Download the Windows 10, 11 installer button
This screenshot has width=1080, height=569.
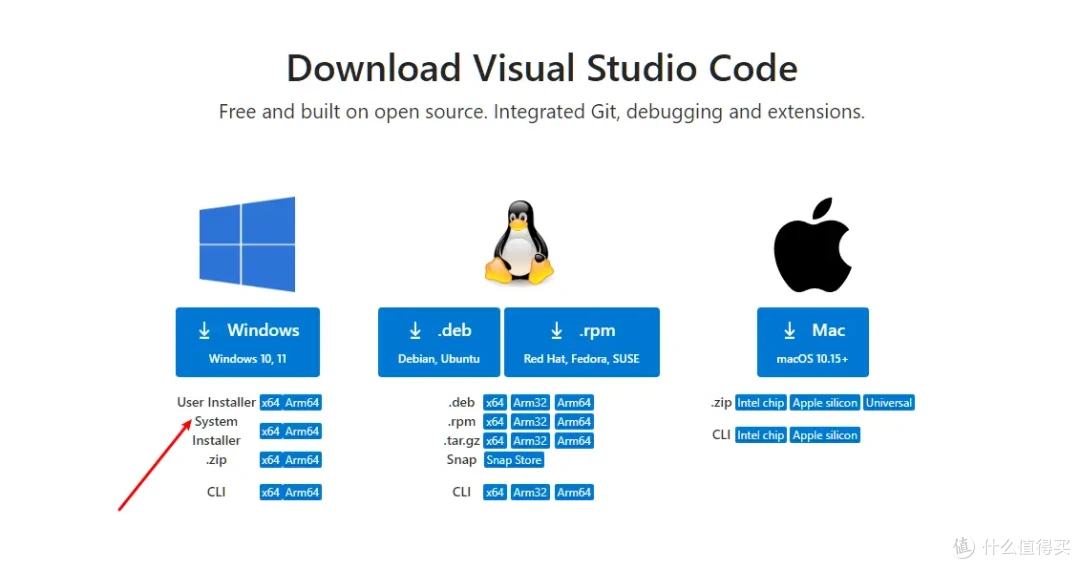(248, 342)
